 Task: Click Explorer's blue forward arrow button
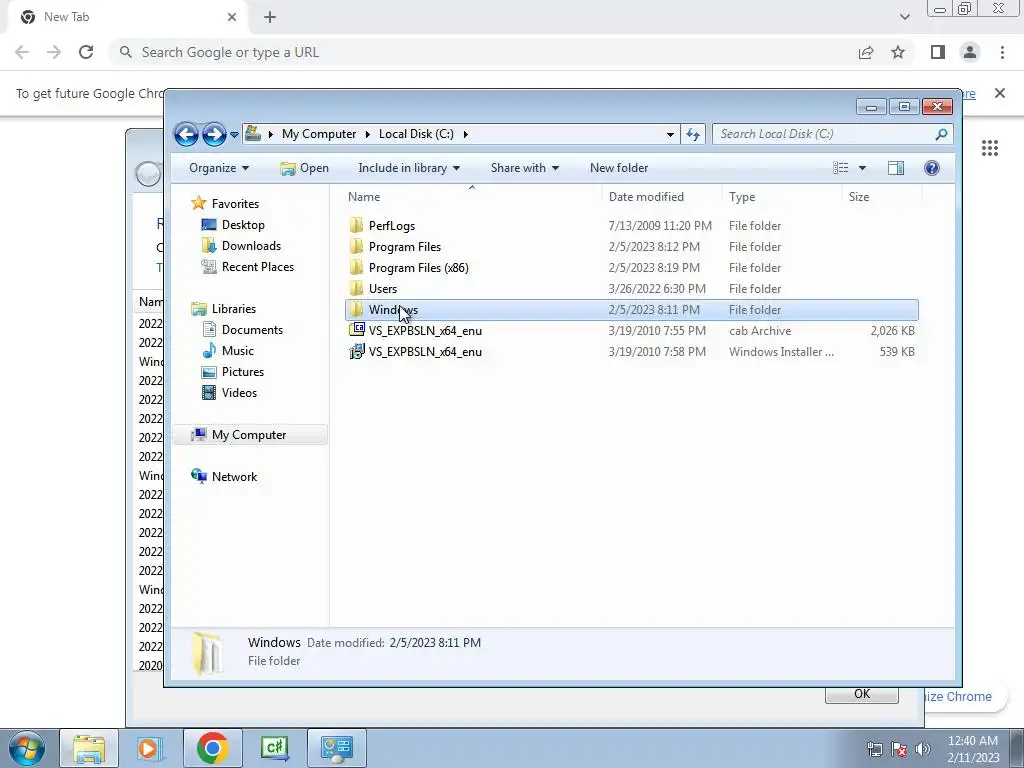tap(214, 135)
